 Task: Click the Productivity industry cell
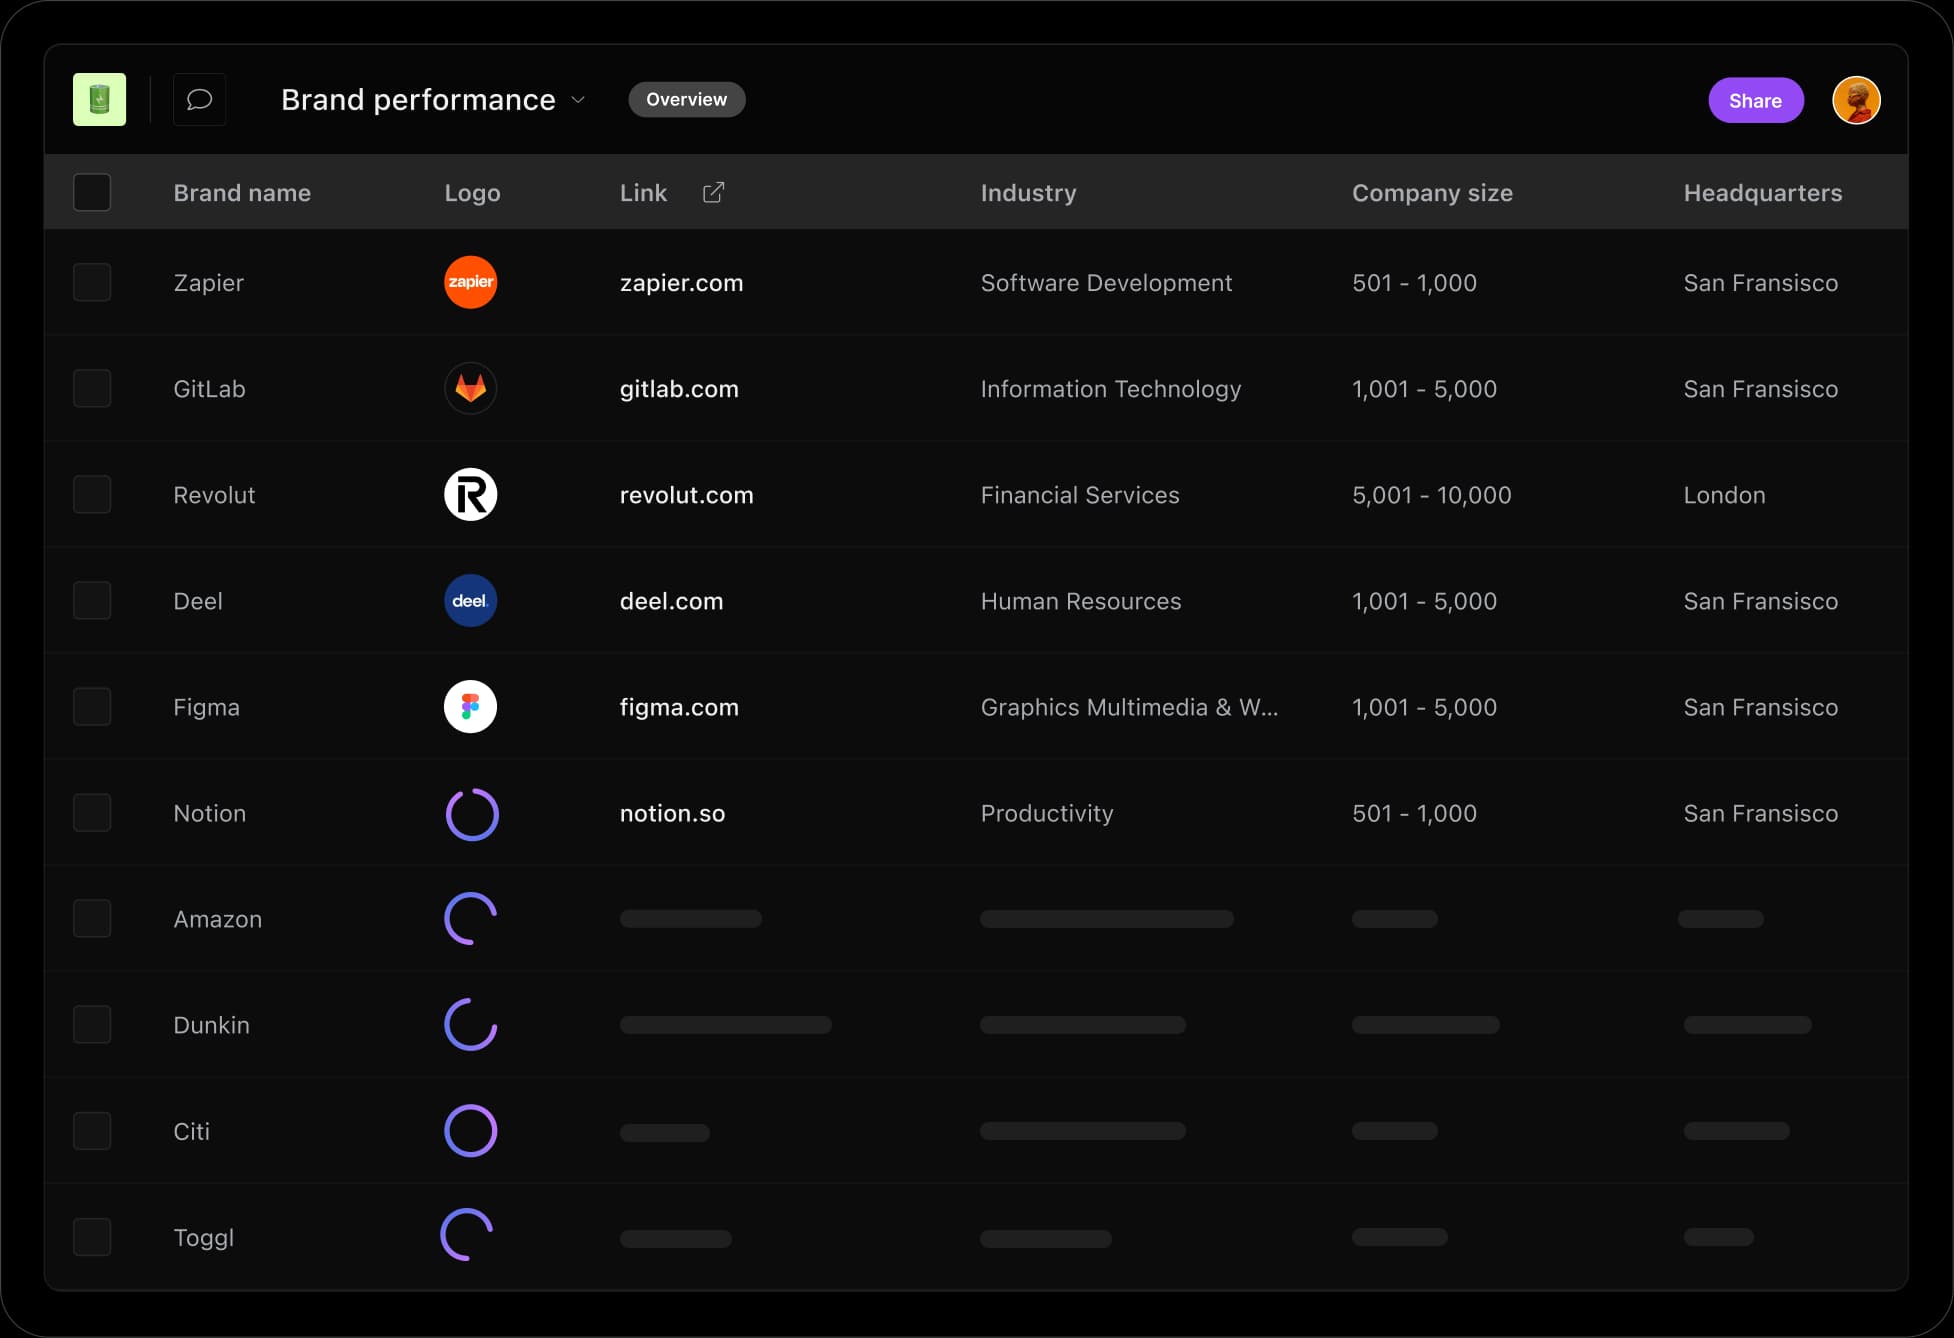[x=1047, y=813]
